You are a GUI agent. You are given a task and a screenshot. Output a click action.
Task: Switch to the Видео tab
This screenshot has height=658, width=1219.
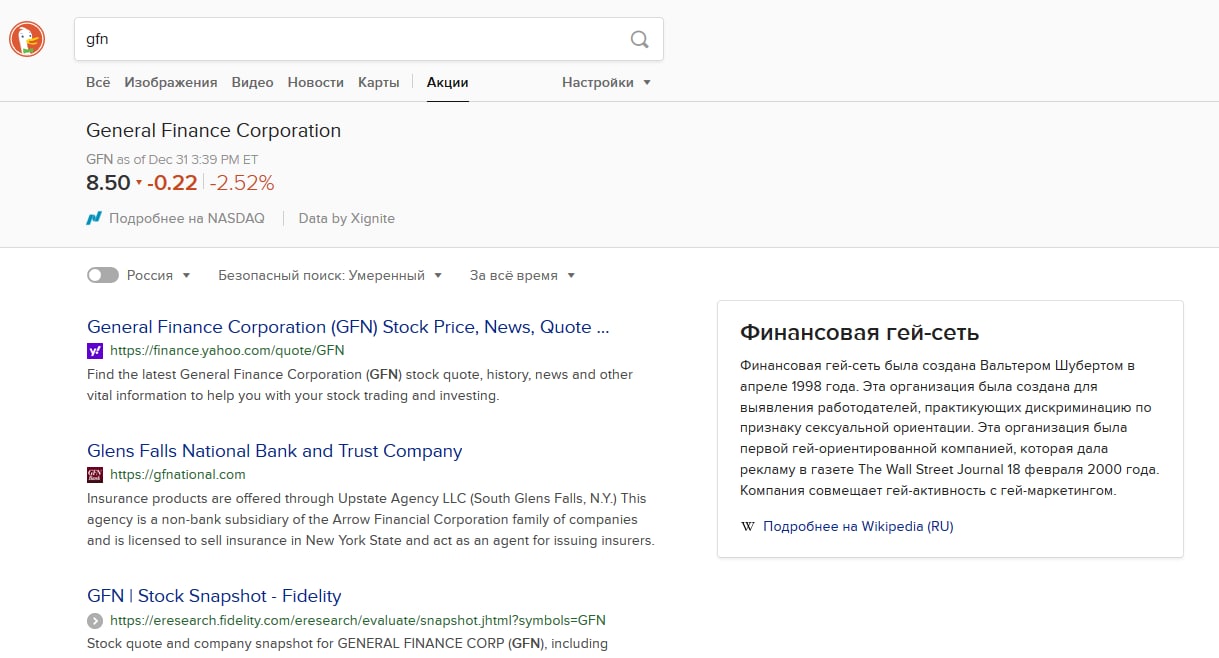pos(252,82)
